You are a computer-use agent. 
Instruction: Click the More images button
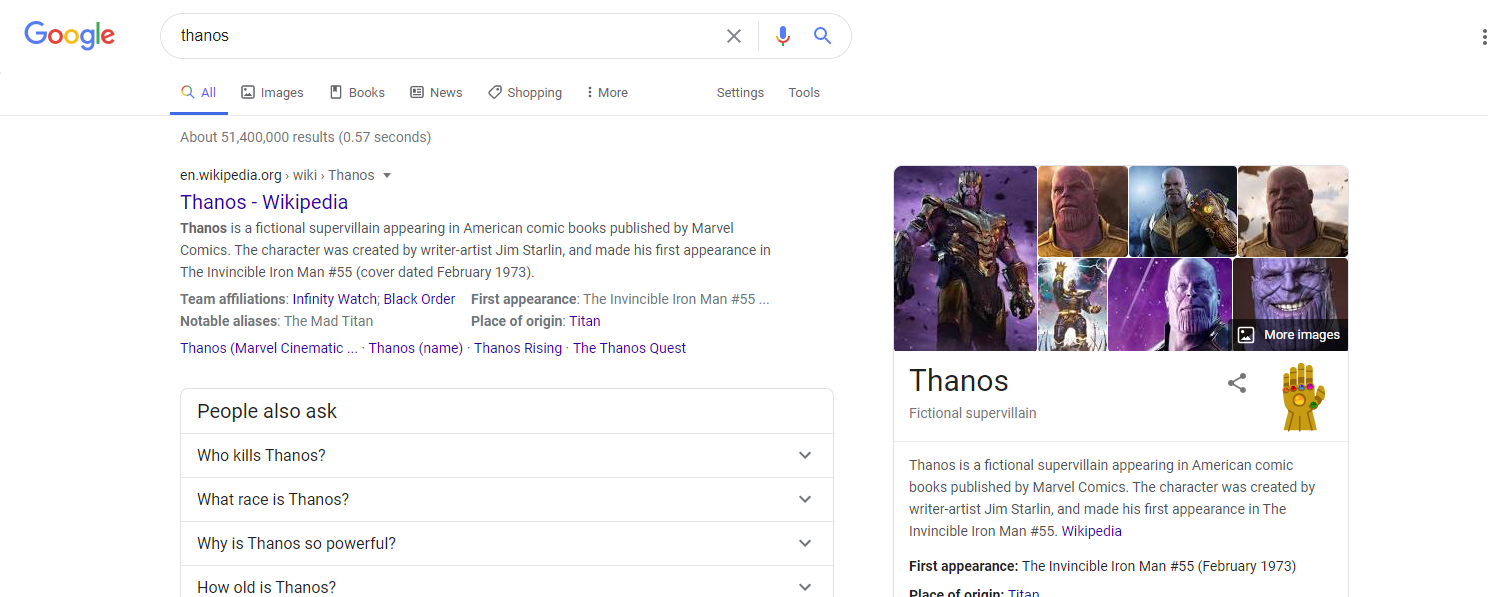point(1289,335)
